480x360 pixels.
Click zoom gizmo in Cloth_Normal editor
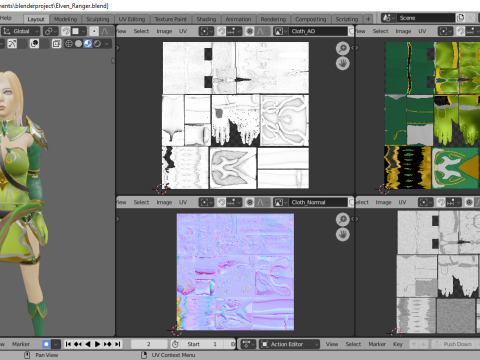point(343,219)
